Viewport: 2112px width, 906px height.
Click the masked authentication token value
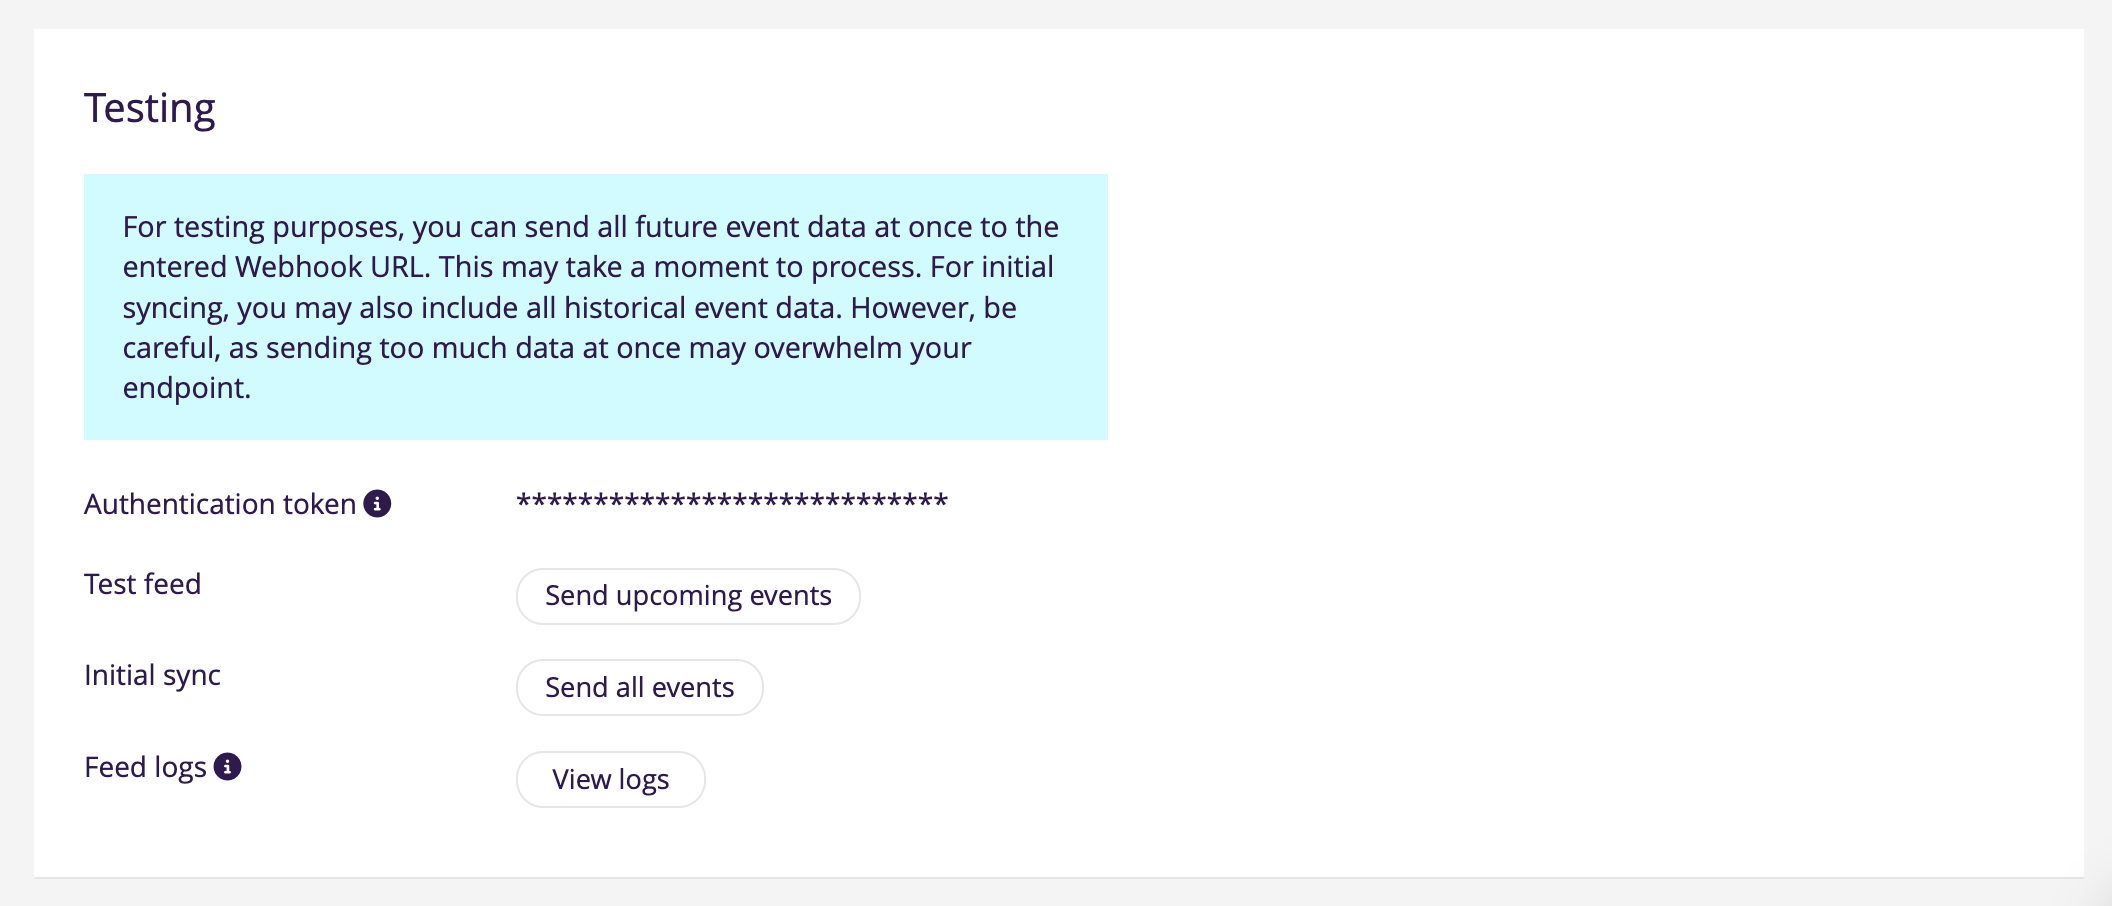[731, 502]
